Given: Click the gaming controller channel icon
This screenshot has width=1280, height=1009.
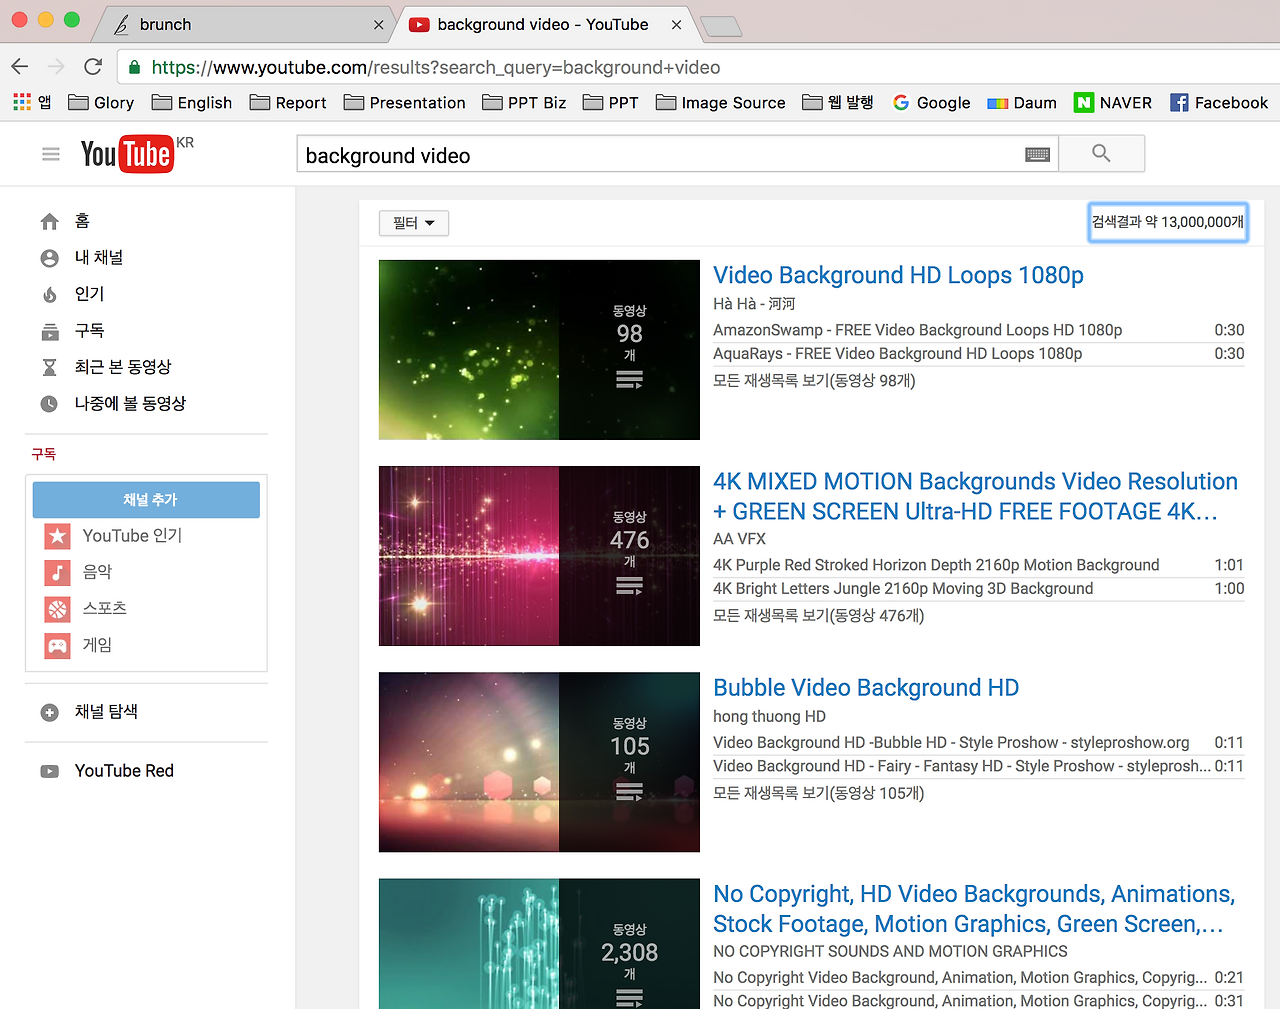Looking at the screenshot, I should click(58, 645).
